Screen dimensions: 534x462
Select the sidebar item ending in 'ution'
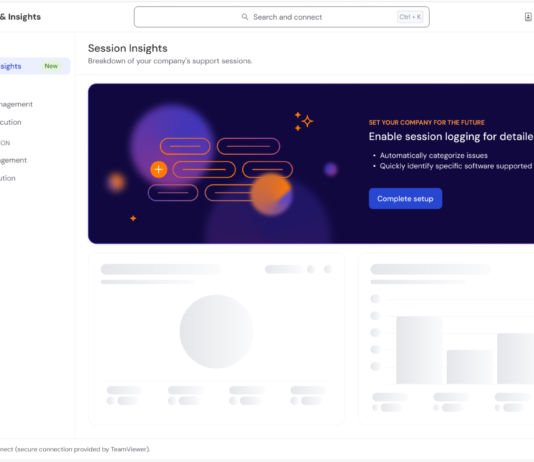click(x=8, y=178)
